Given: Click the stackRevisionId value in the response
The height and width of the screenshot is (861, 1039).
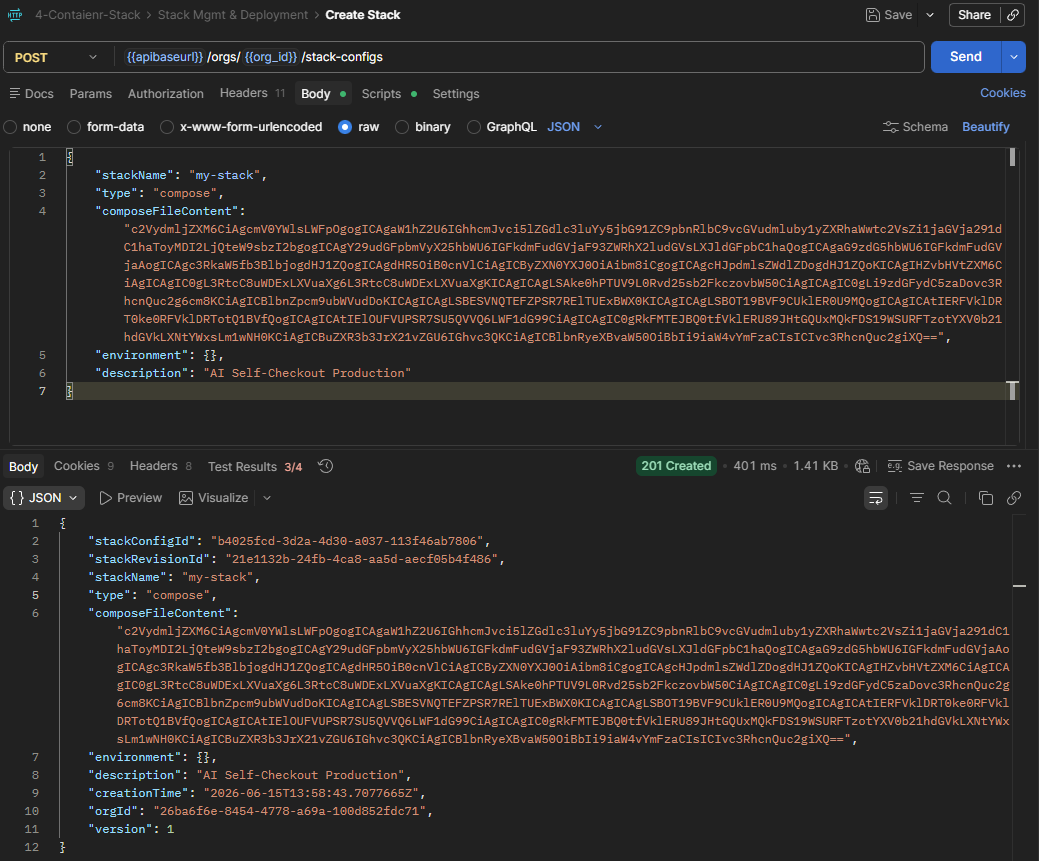Looking at the screenshot, I should pos(361,559).
